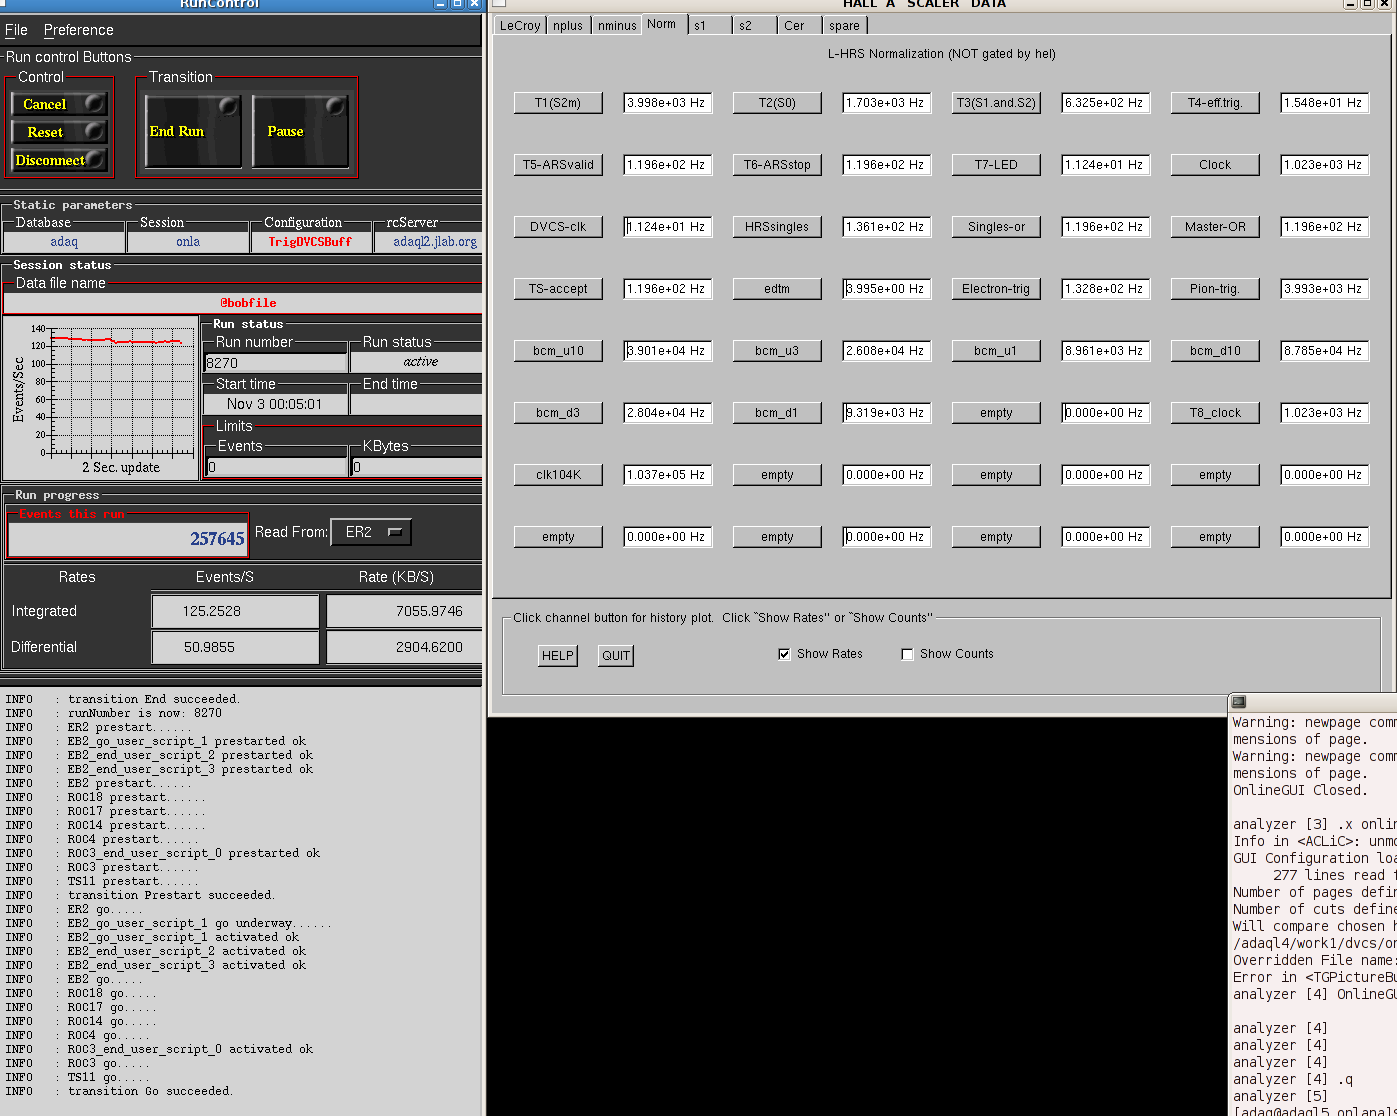This screenshot has height=1116, width=1397.
Task: Click the Cancel control button
Action: click(x=59, y=104)
